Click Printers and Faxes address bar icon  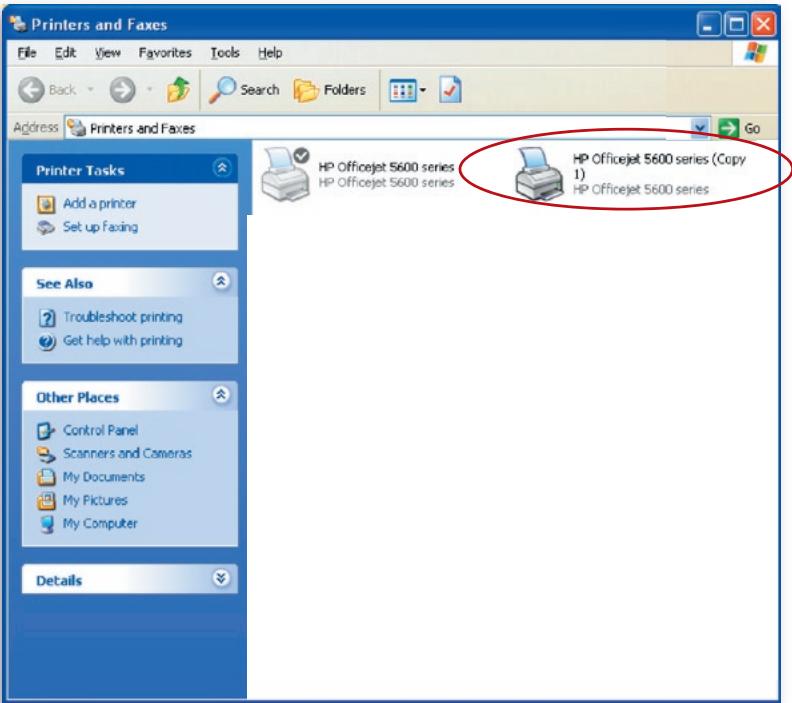[x=76, y=128]
